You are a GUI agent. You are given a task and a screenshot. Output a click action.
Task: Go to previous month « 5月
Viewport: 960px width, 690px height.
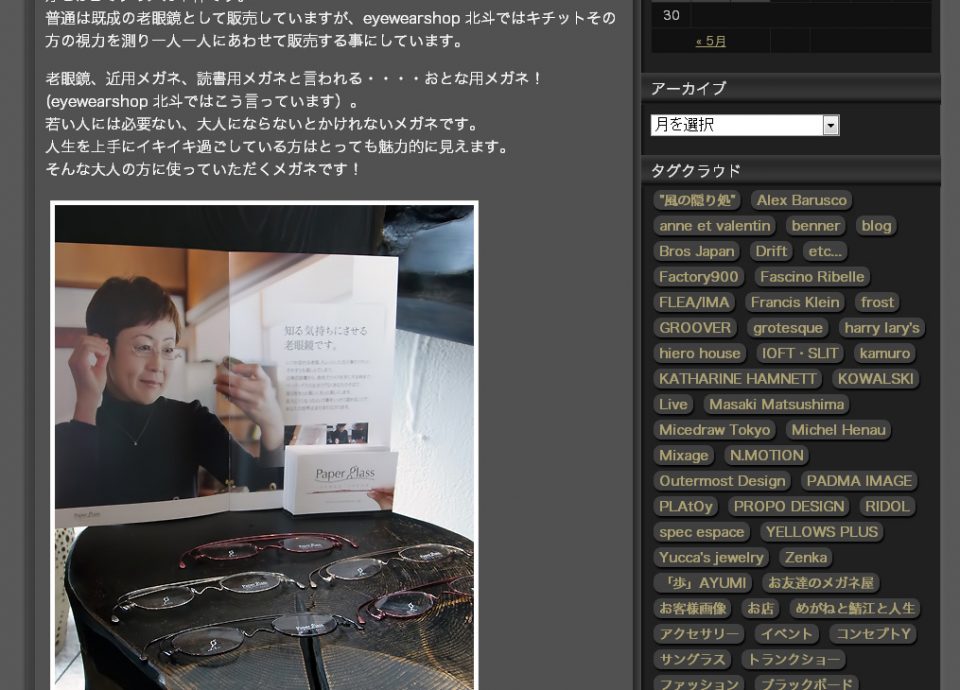[x=711, y=41]
